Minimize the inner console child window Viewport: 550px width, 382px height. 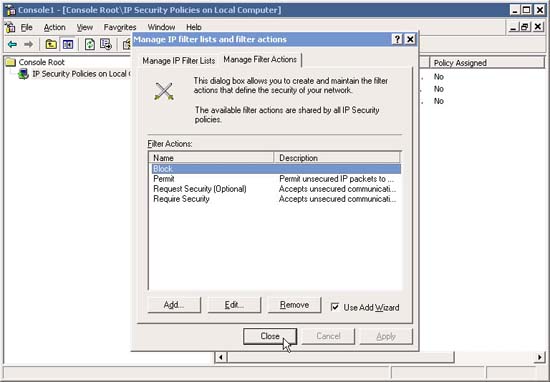click(x=513, y=27)
